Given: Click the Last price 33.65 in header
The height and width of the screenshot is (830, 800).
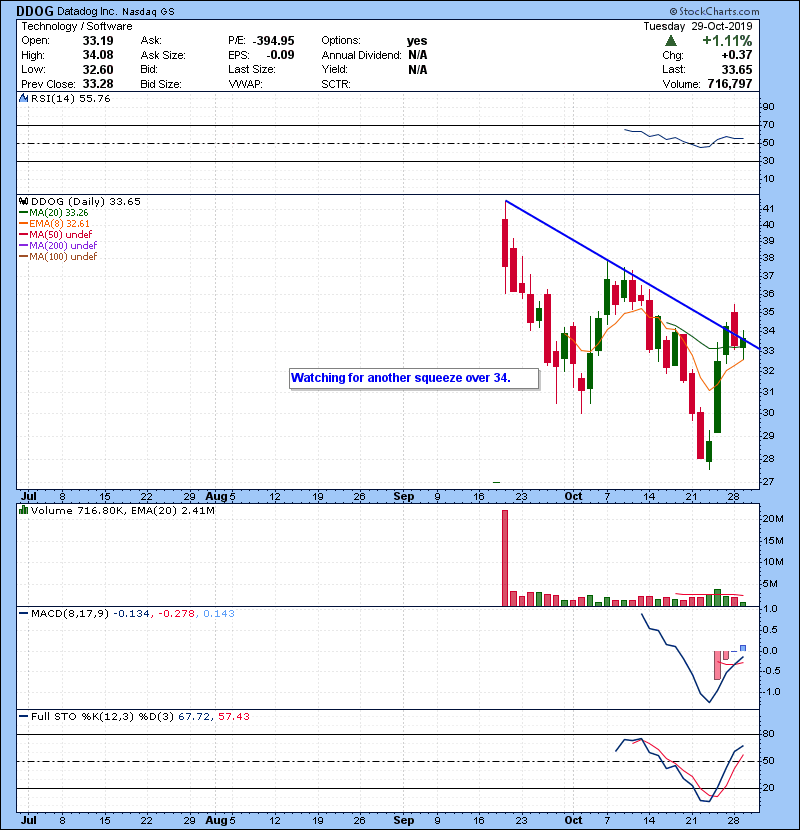Looking at the screenshot, I should [x=737, y=69].
